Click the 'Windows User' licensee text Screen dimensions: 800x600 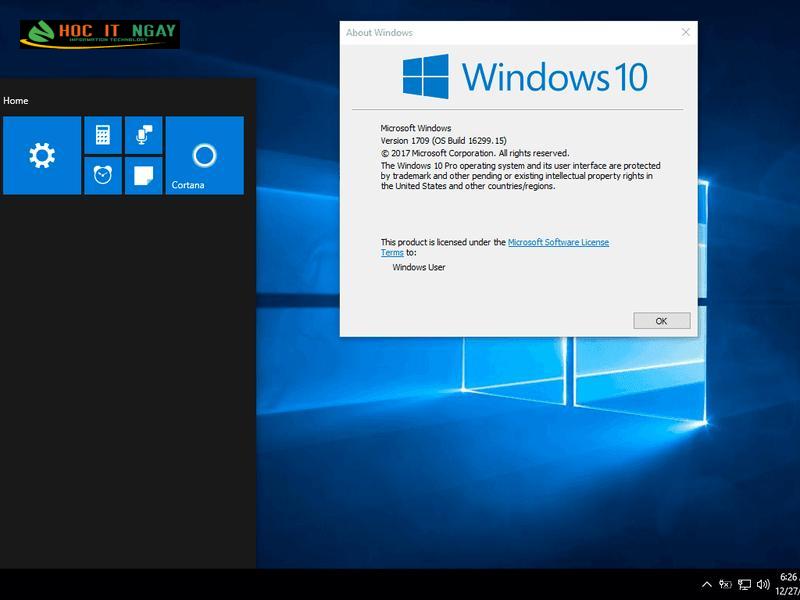click(419, 267)
